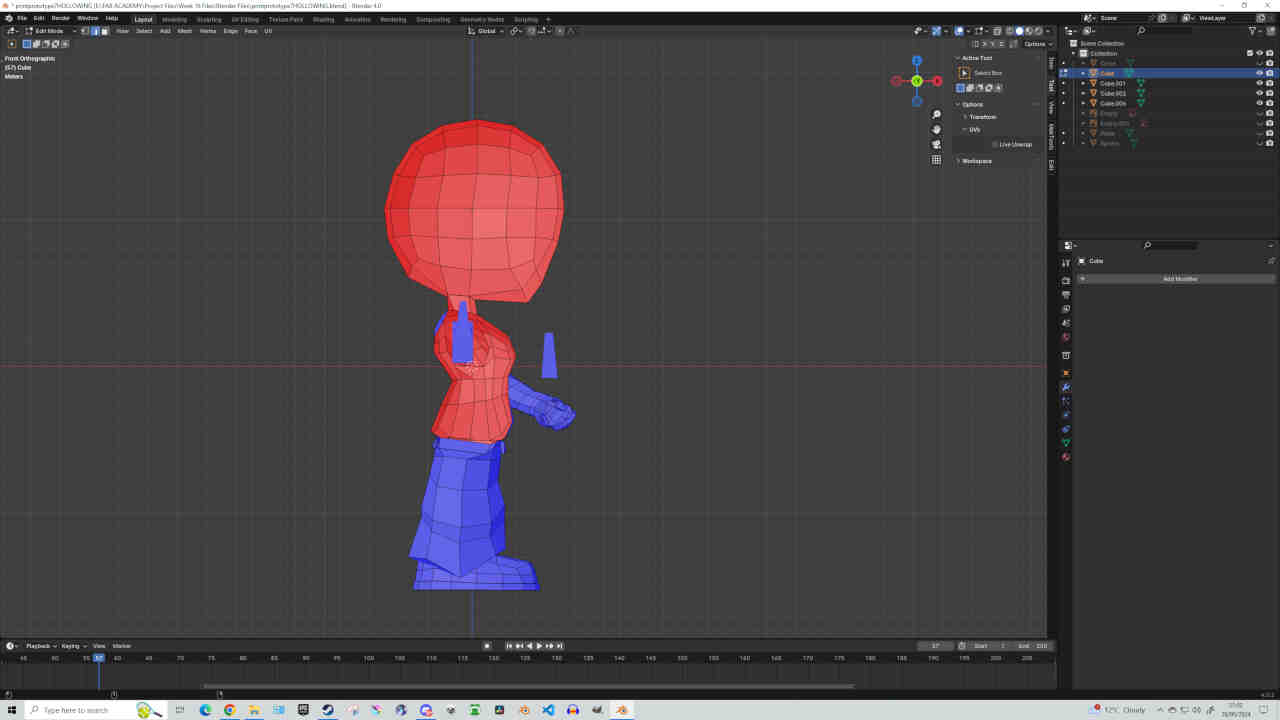Viewport: 1280px width, 720px height.
Task: Open the Object Constraints properties tab
Action: point(1066,429)
